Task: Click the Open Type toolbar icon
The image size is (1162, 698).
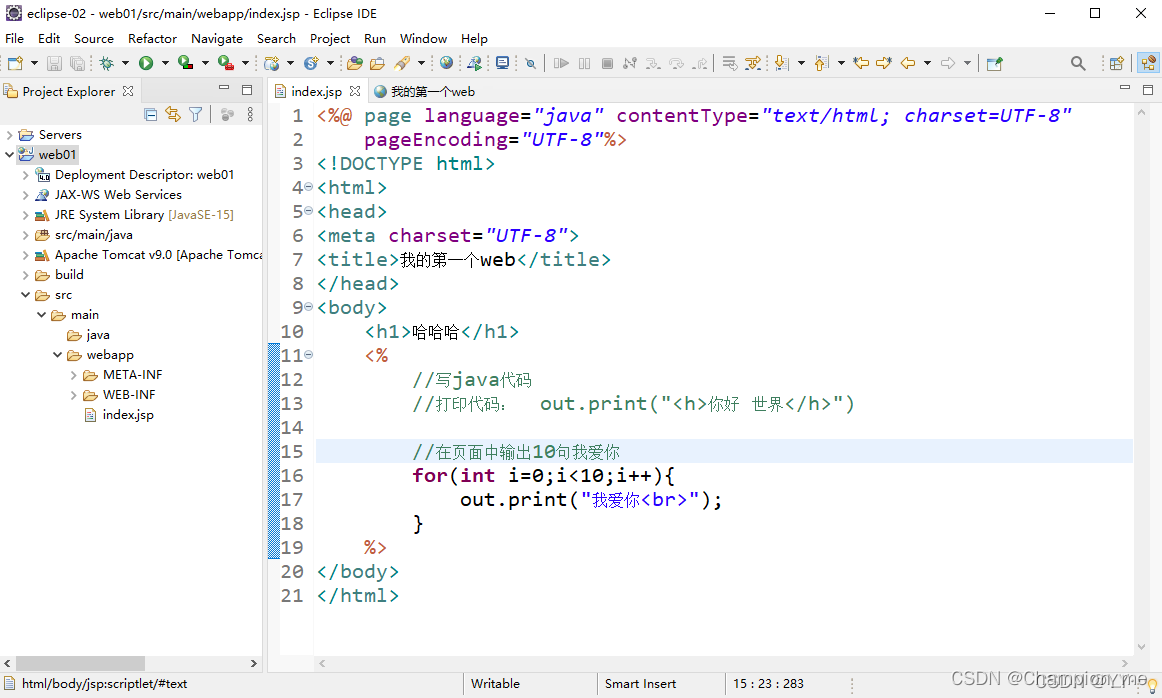Action: [355, 64]
